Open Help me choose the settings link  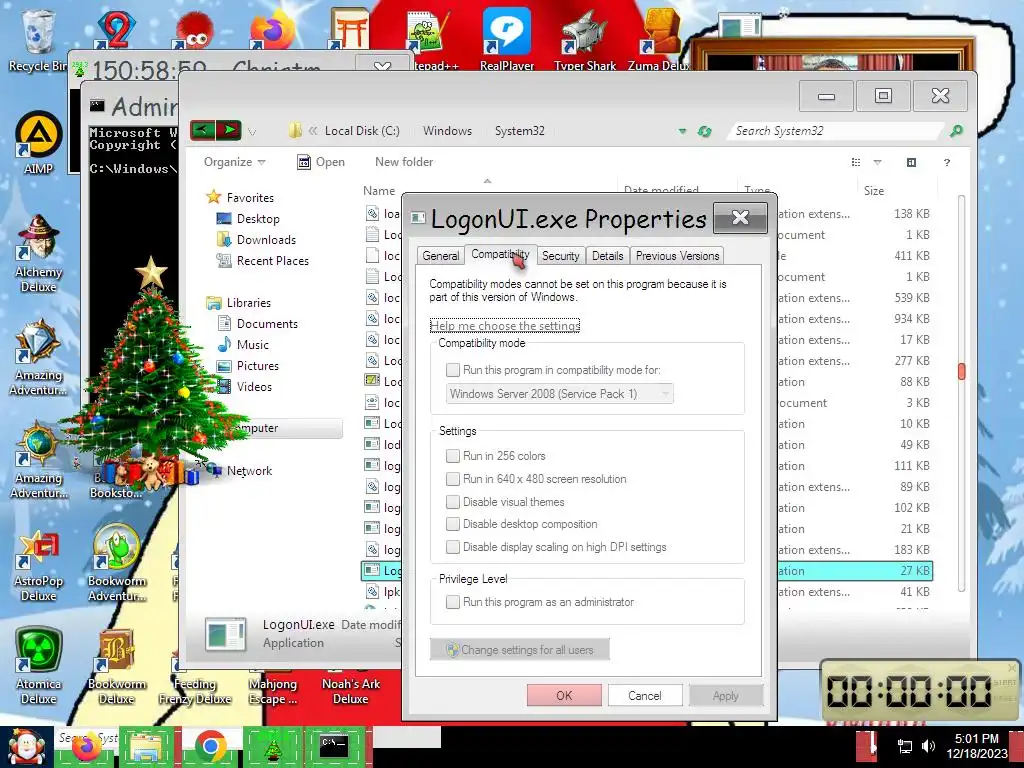pyautogui.click(x=505, y=325)
